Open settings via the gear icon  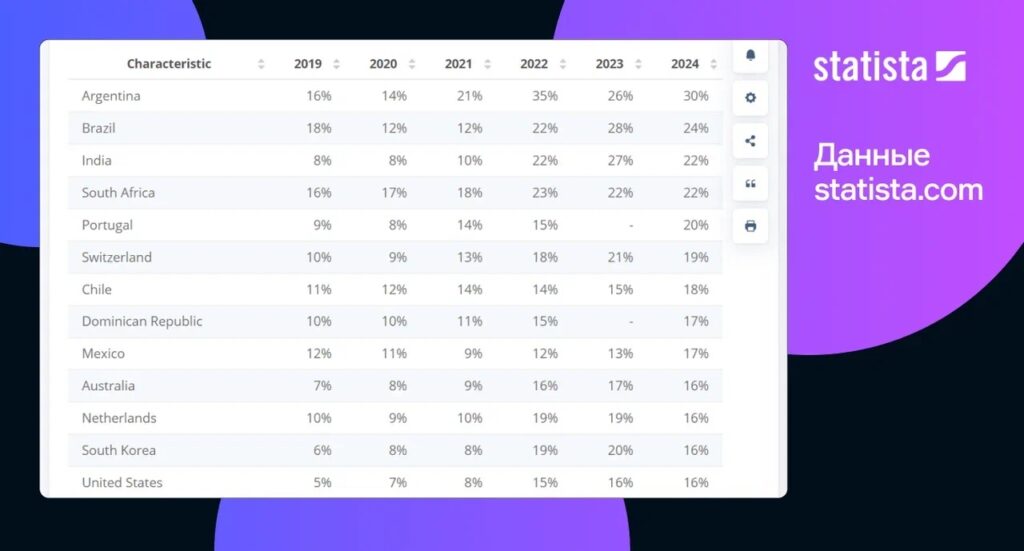[750, 98]
